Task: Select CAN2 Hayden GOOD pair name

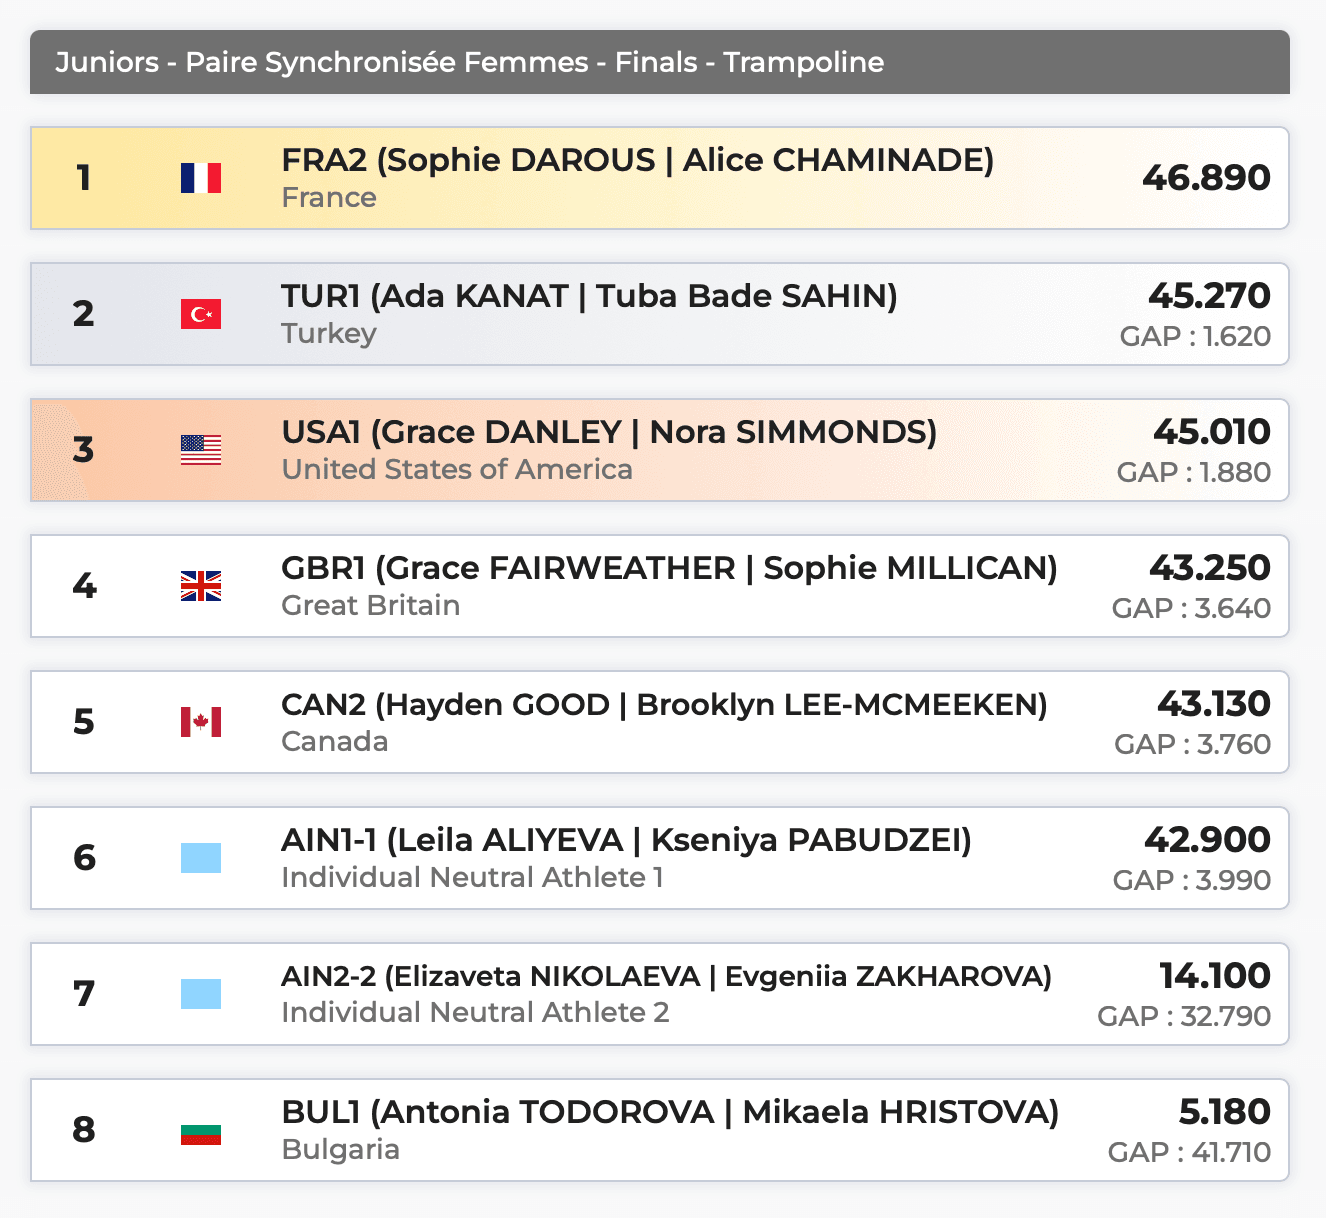Action: pyautogui.click(x=664, y=704)
